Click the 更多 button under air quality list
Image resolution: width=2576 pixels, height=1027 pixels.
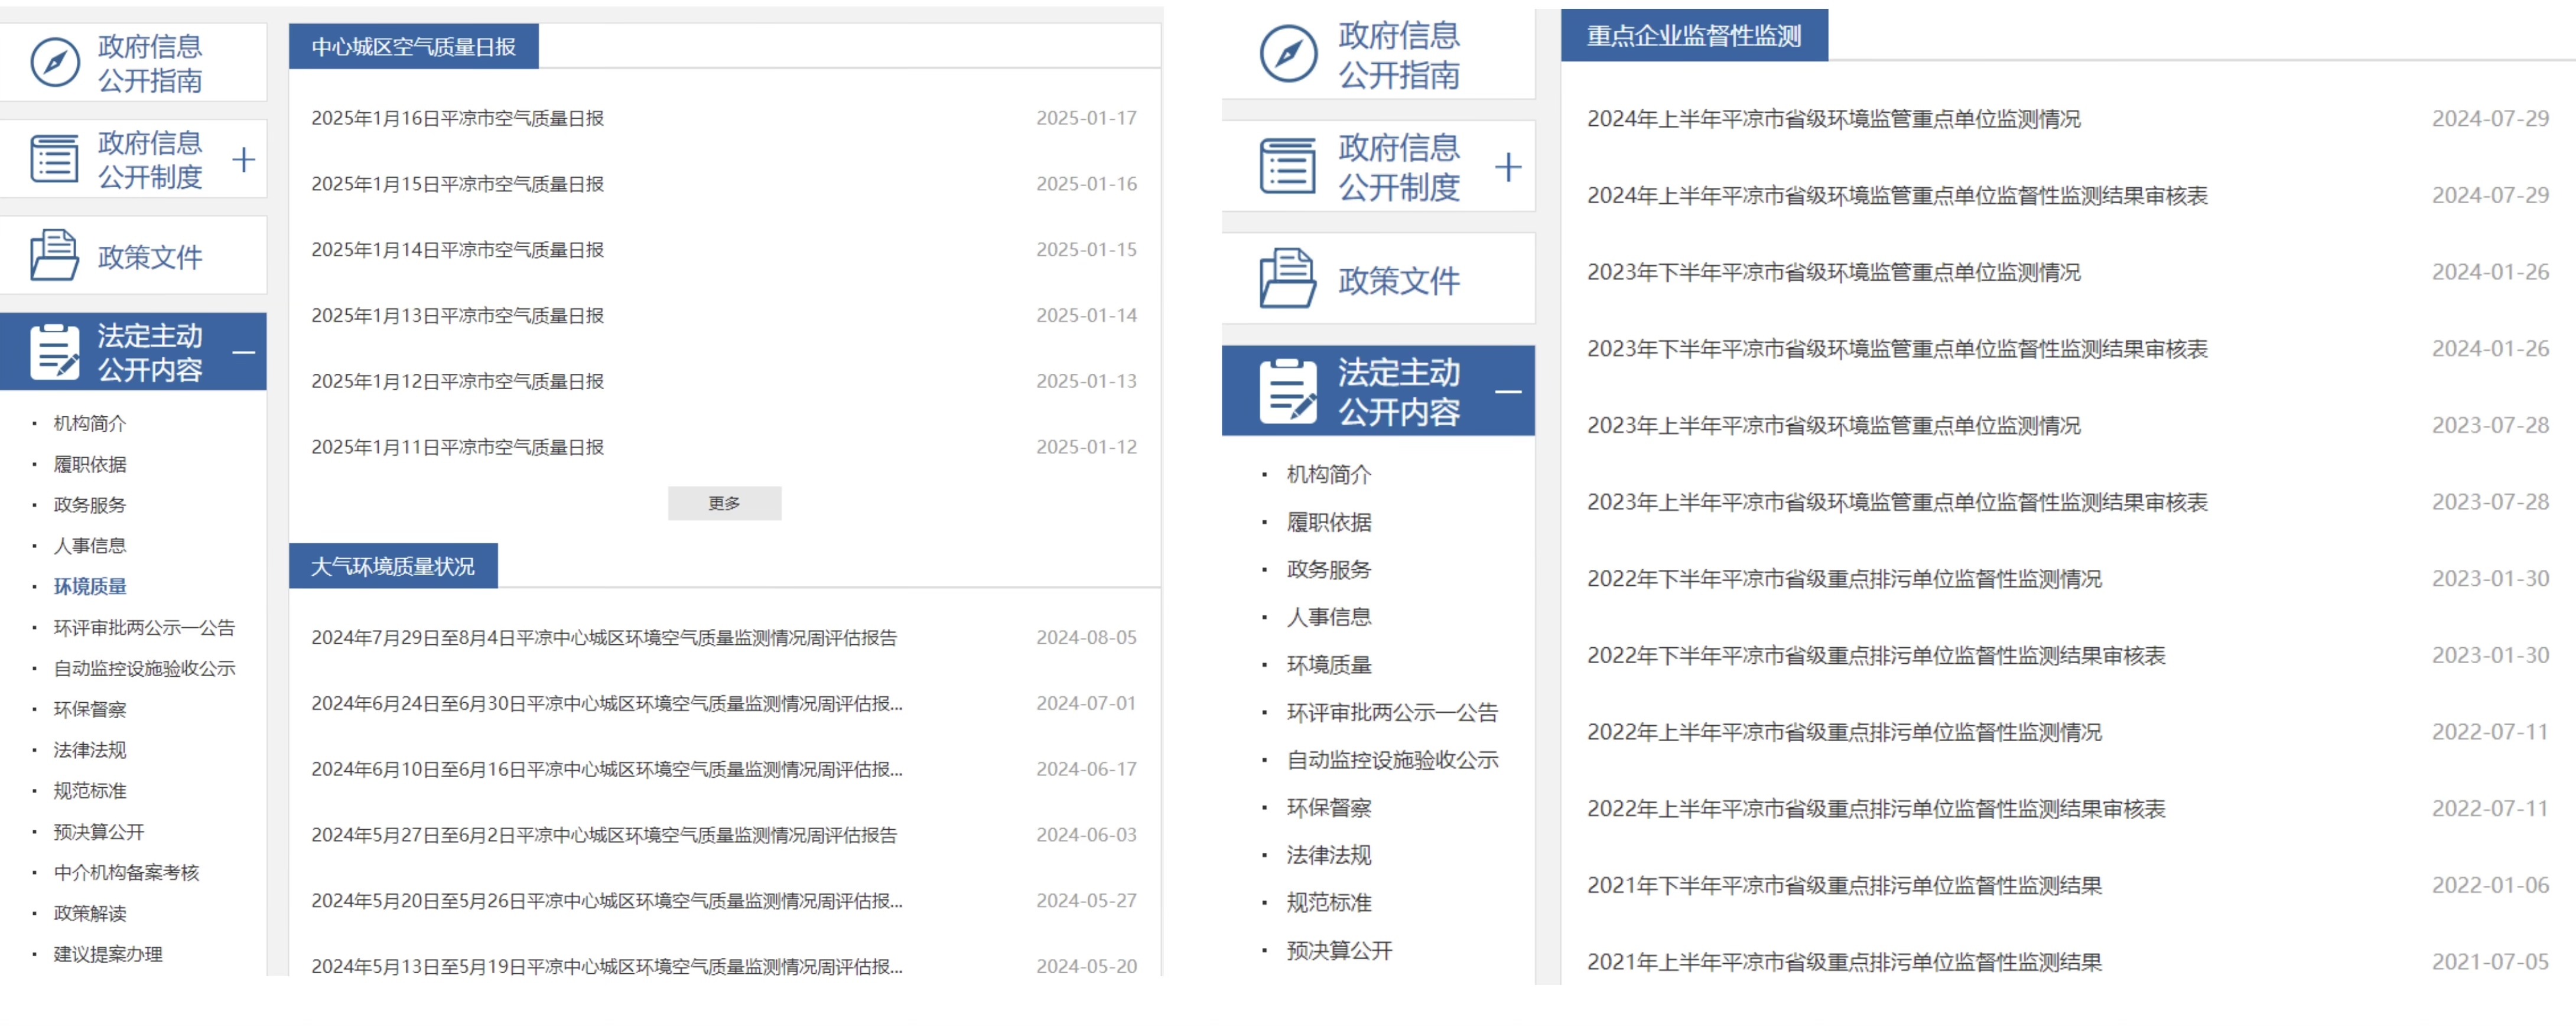(x=724, y=503)
